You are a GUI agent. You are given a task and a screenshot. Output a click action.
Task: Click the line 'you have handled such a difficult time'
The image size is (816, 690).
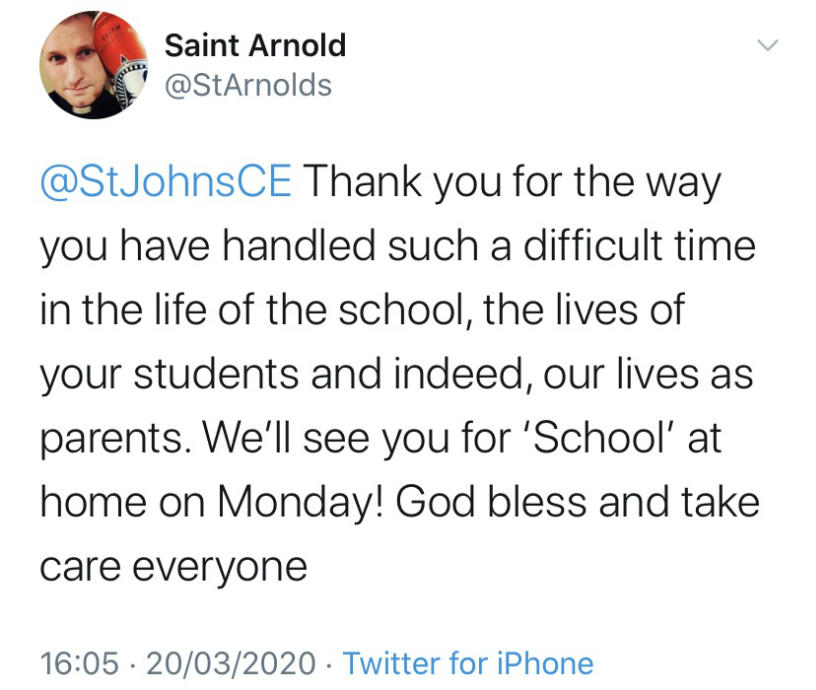point(398,246)
